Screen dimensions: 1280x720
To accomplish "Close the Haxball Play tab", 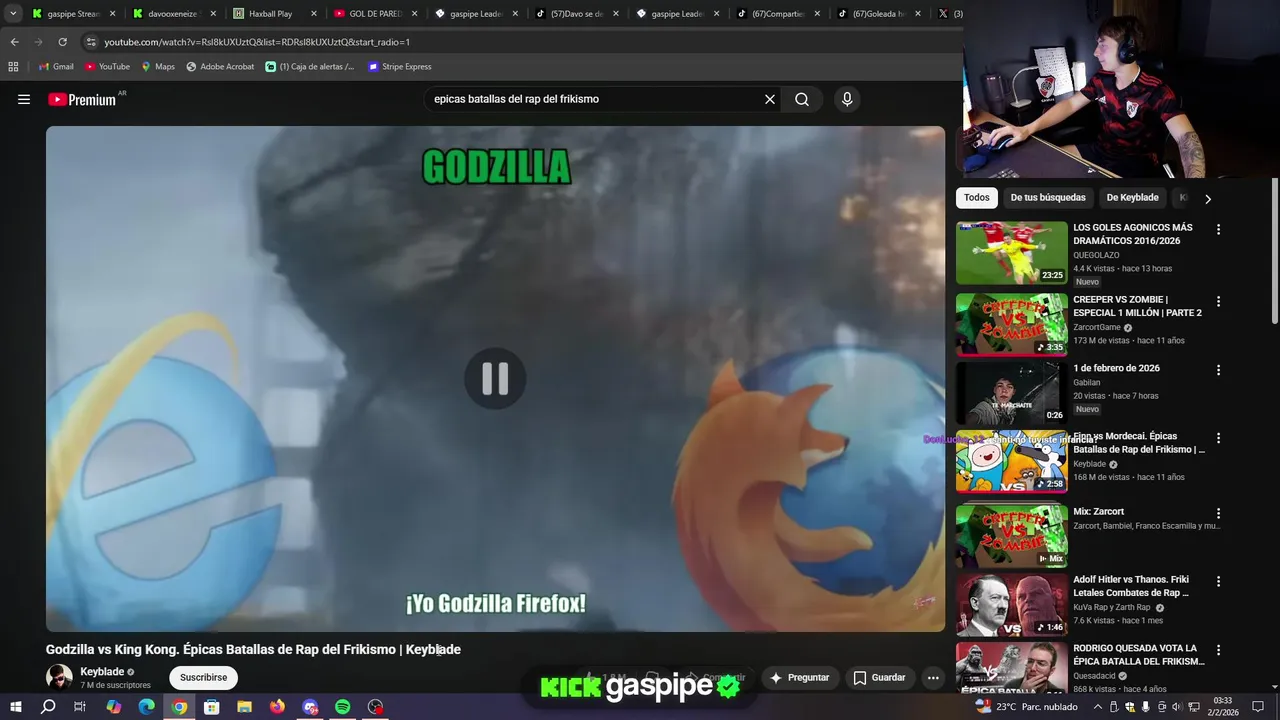I will [314, 14].
